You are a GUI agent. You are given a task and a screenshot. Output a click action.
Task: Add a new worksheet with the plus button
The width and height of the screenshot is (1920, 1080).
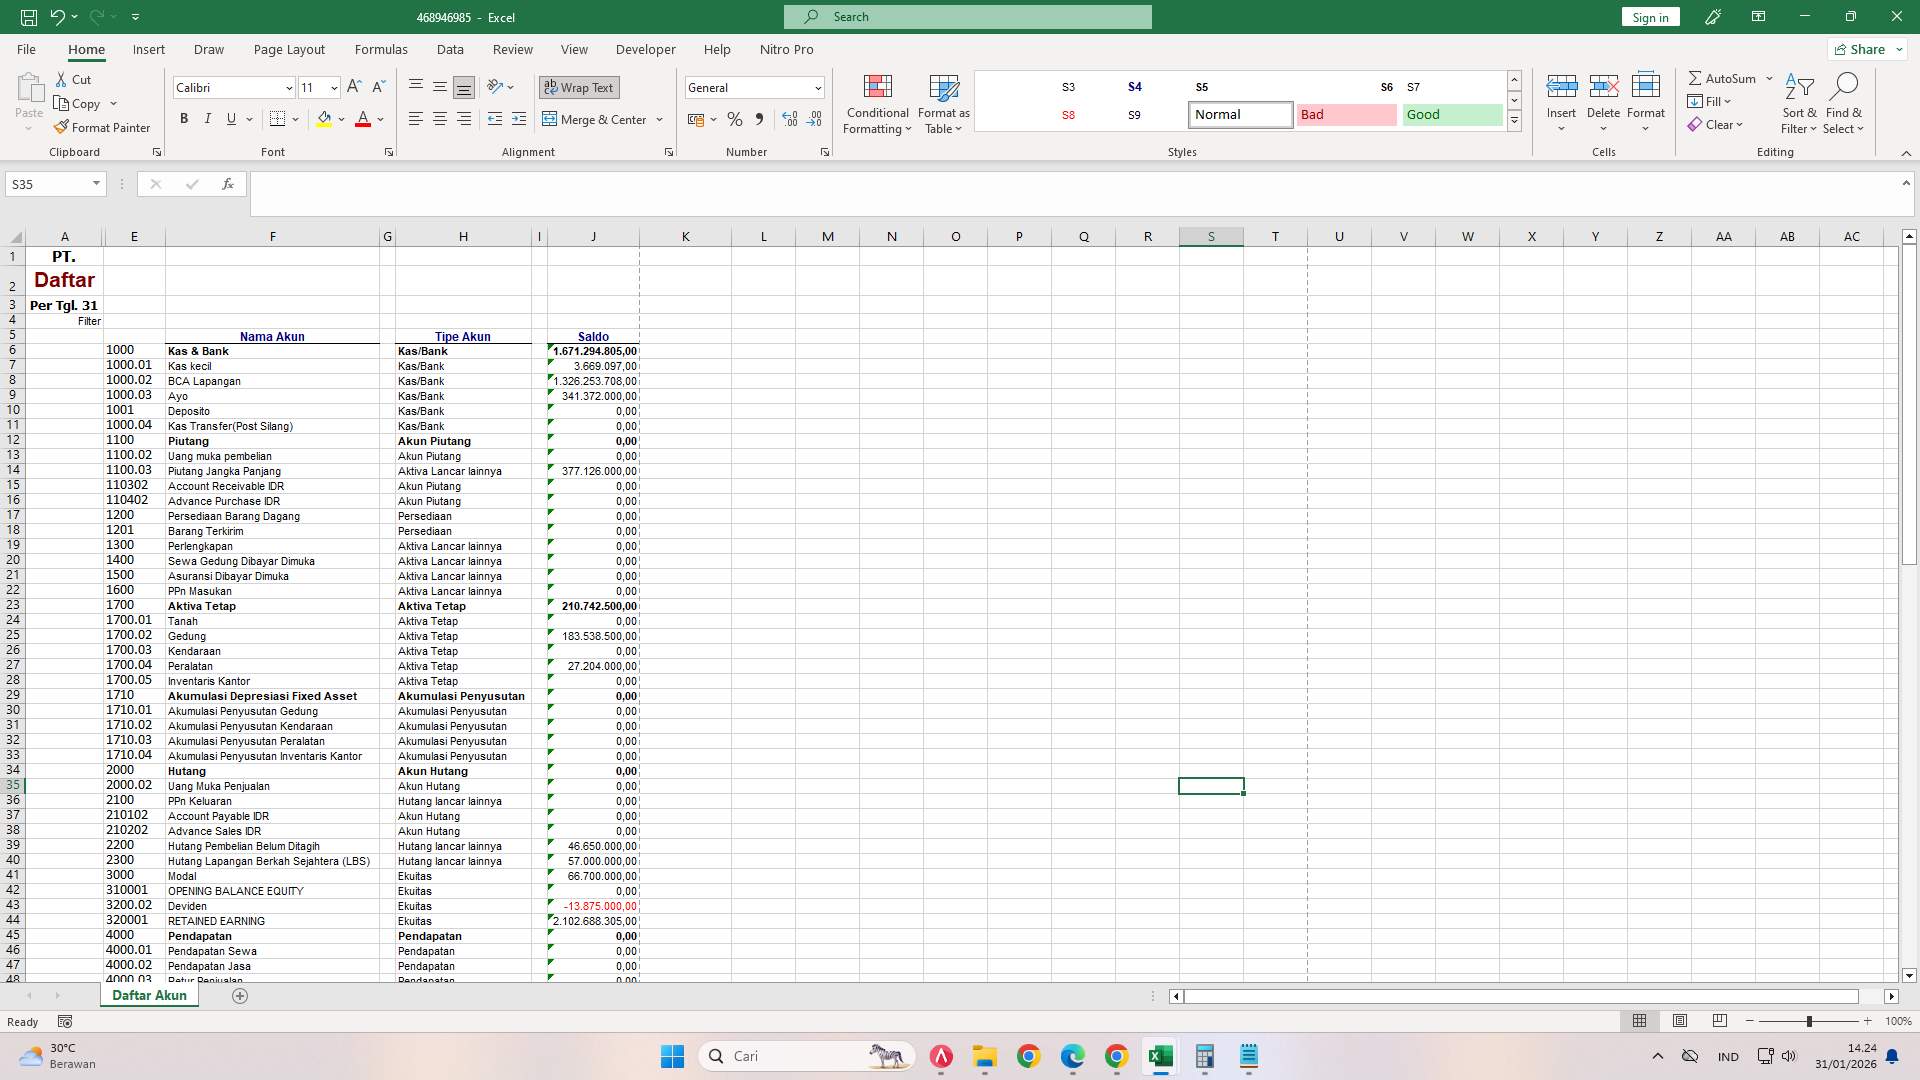[240, 996]
